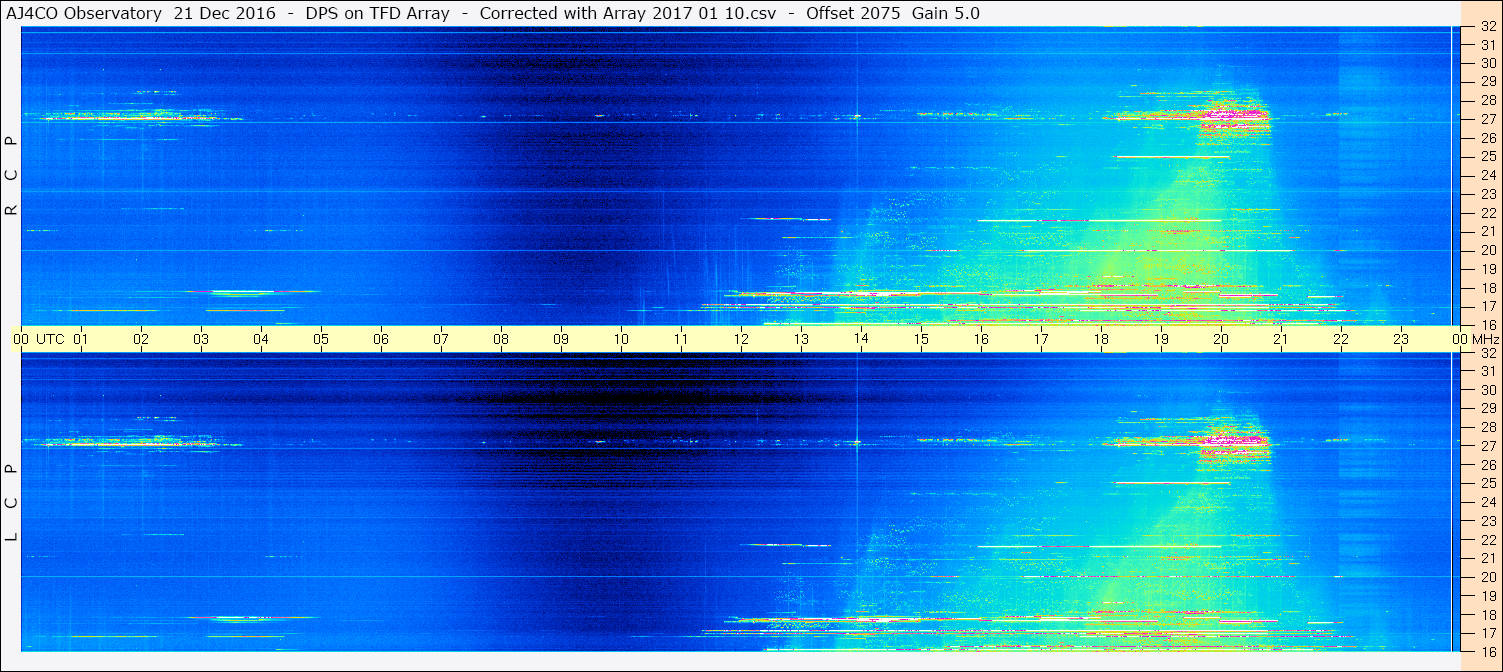Select the 01 hour mark on time axis
The image size is (1503, 672).
pos(81,339)
